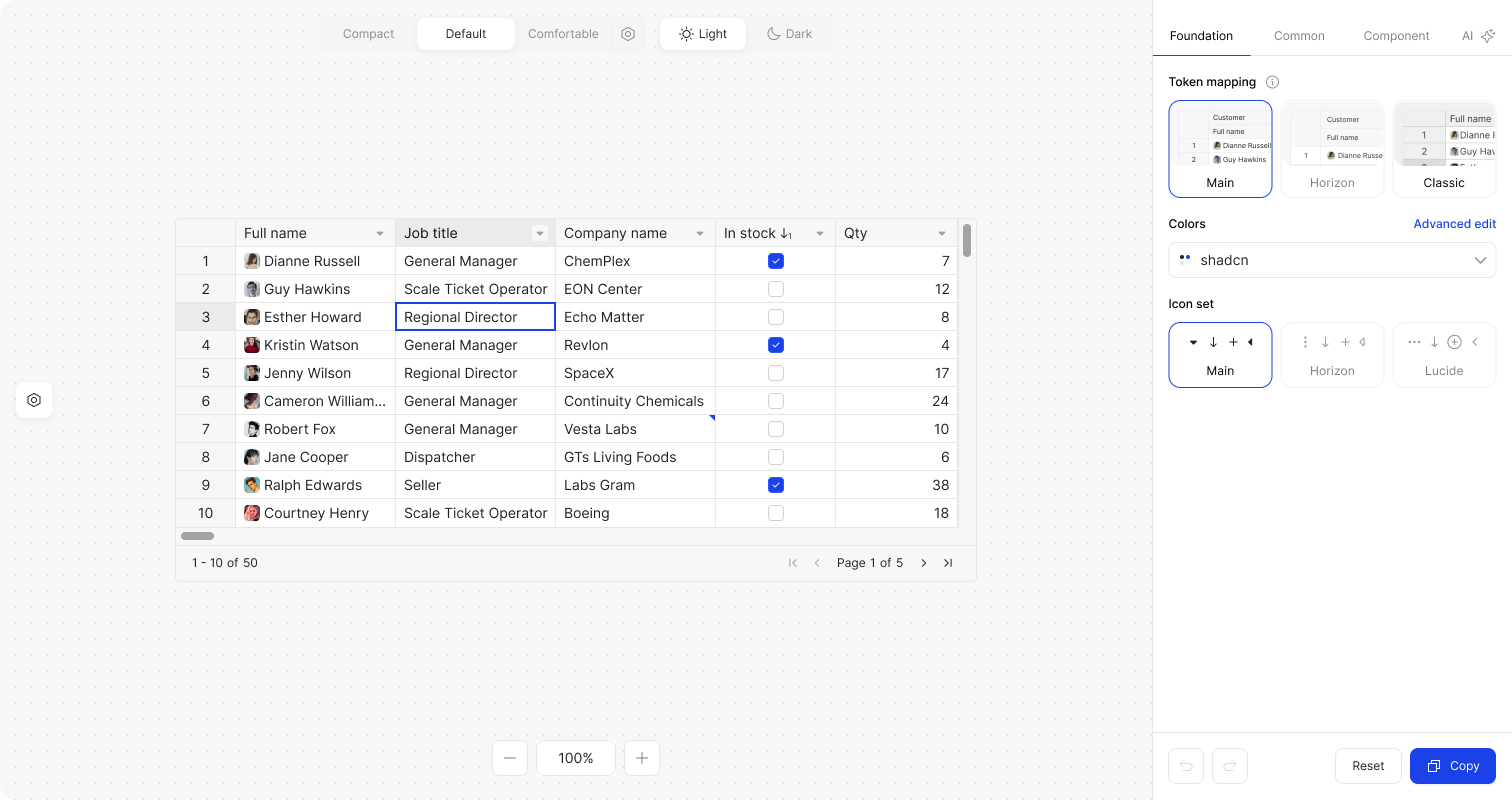Jump to last page in pagination
Image resolution: width=1512 pixels, height=800 pixels.
[x=948, y=563]
